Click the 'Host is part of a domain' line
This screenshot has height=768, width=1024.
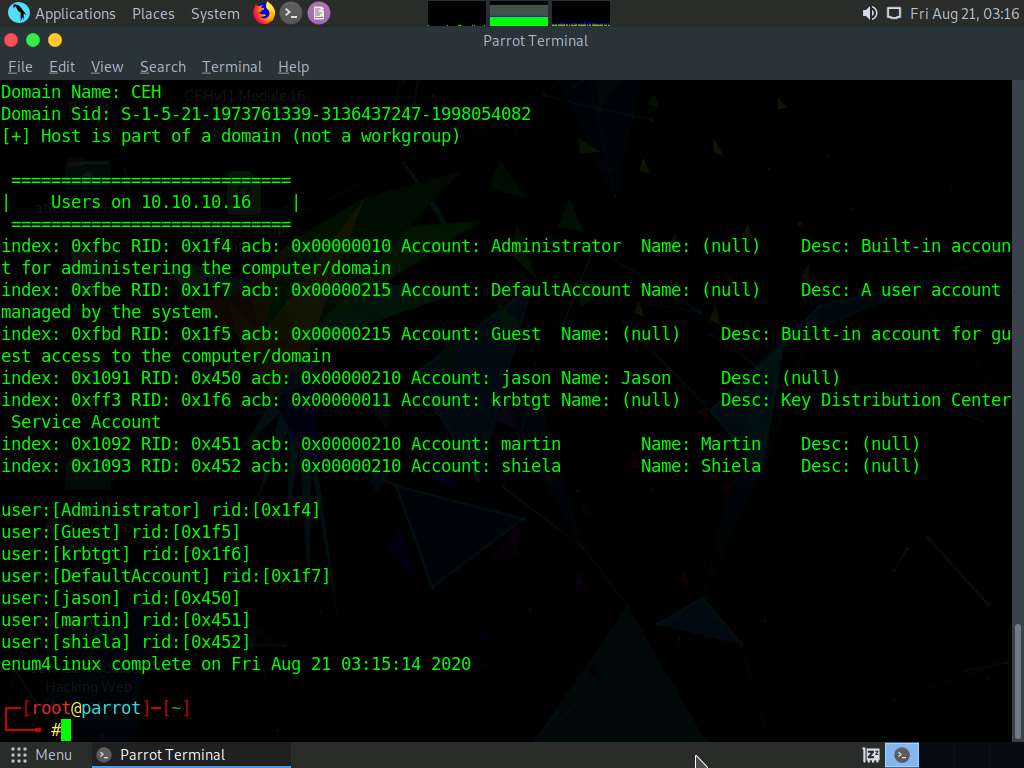pos(231,136)
